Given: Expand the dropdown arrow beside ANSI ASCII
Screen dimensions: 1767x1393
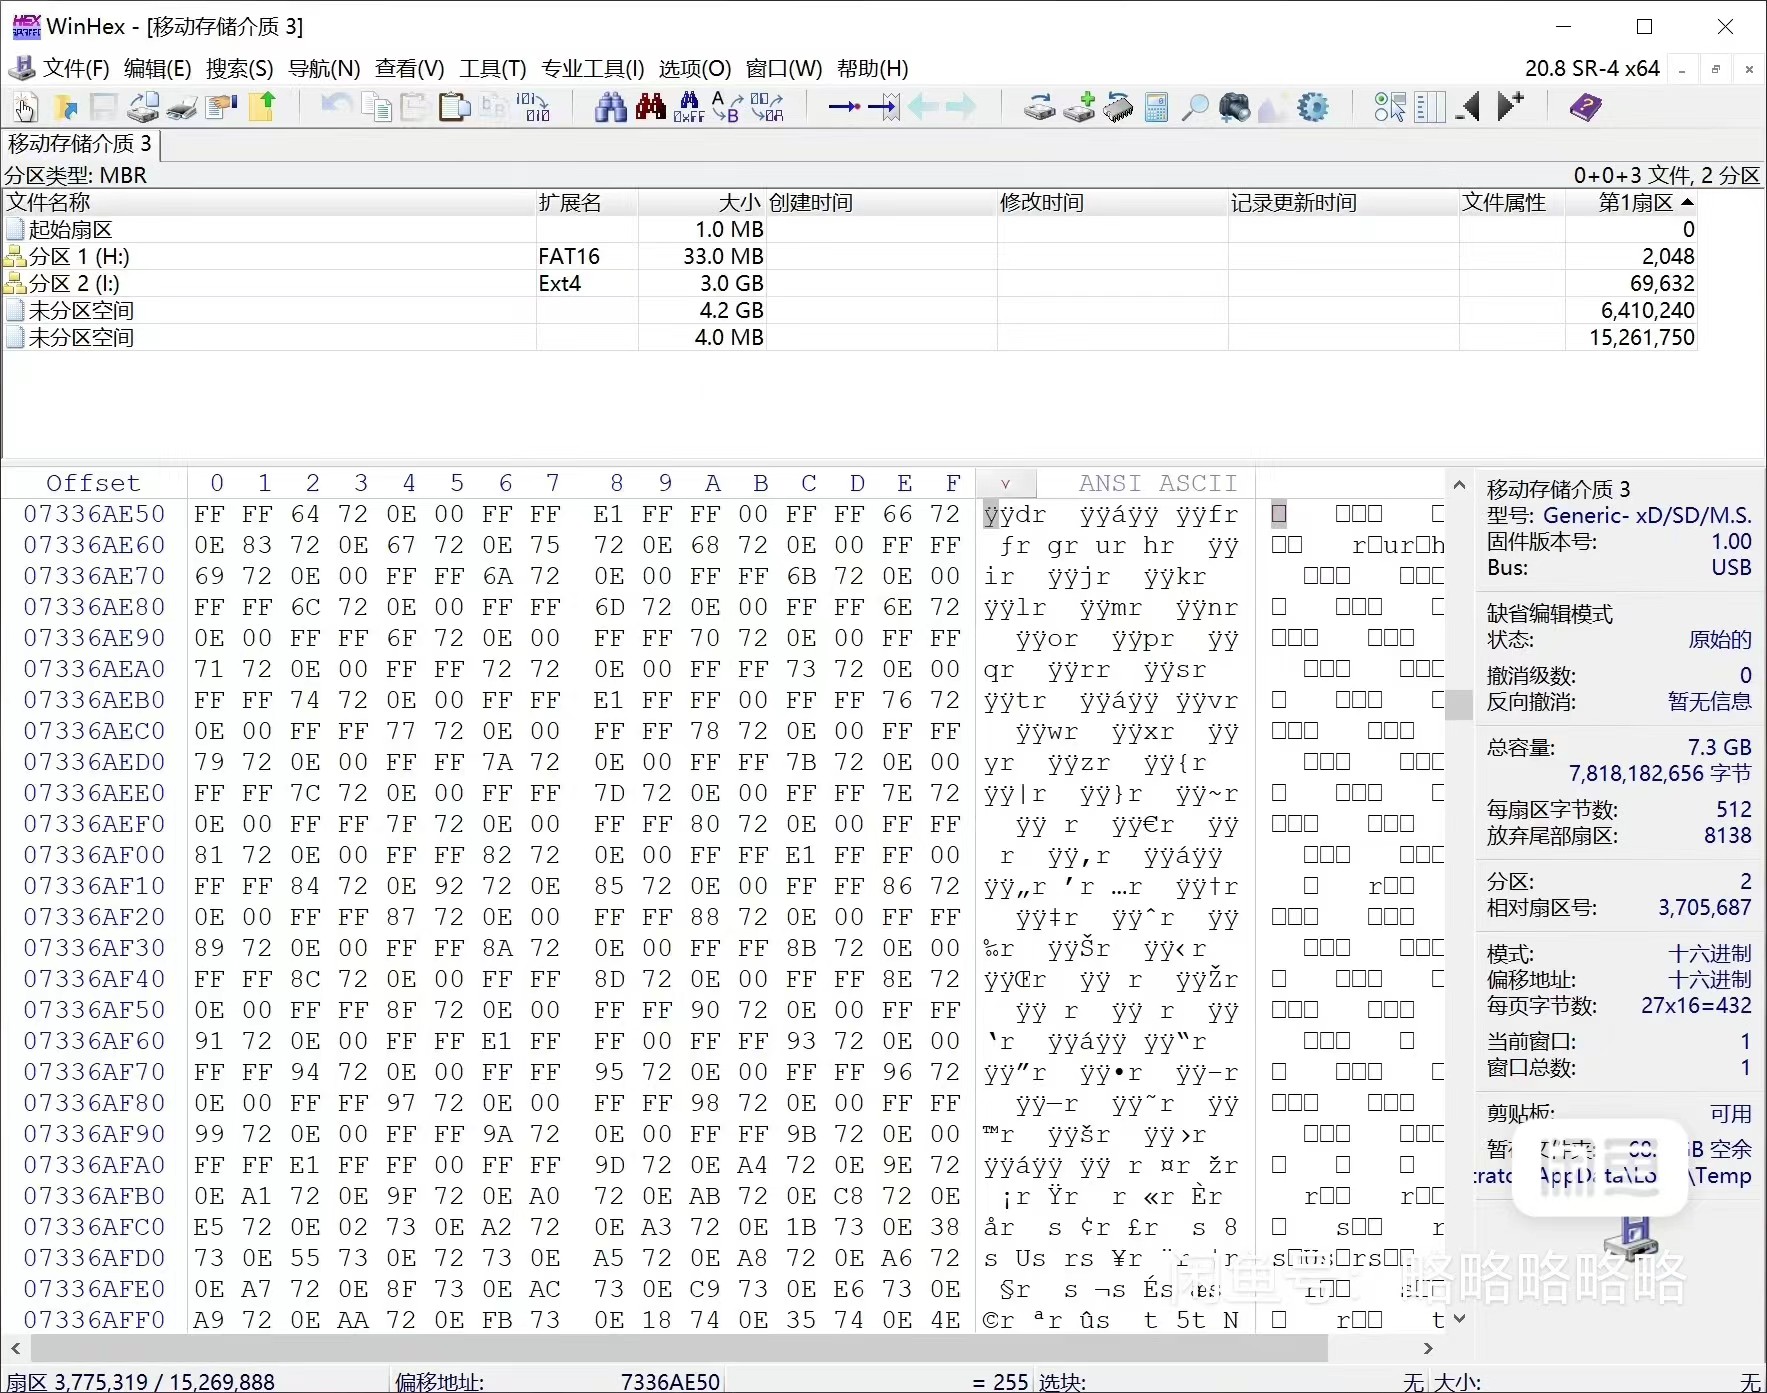Looking at the screenshot, I should coord(1005,484).
